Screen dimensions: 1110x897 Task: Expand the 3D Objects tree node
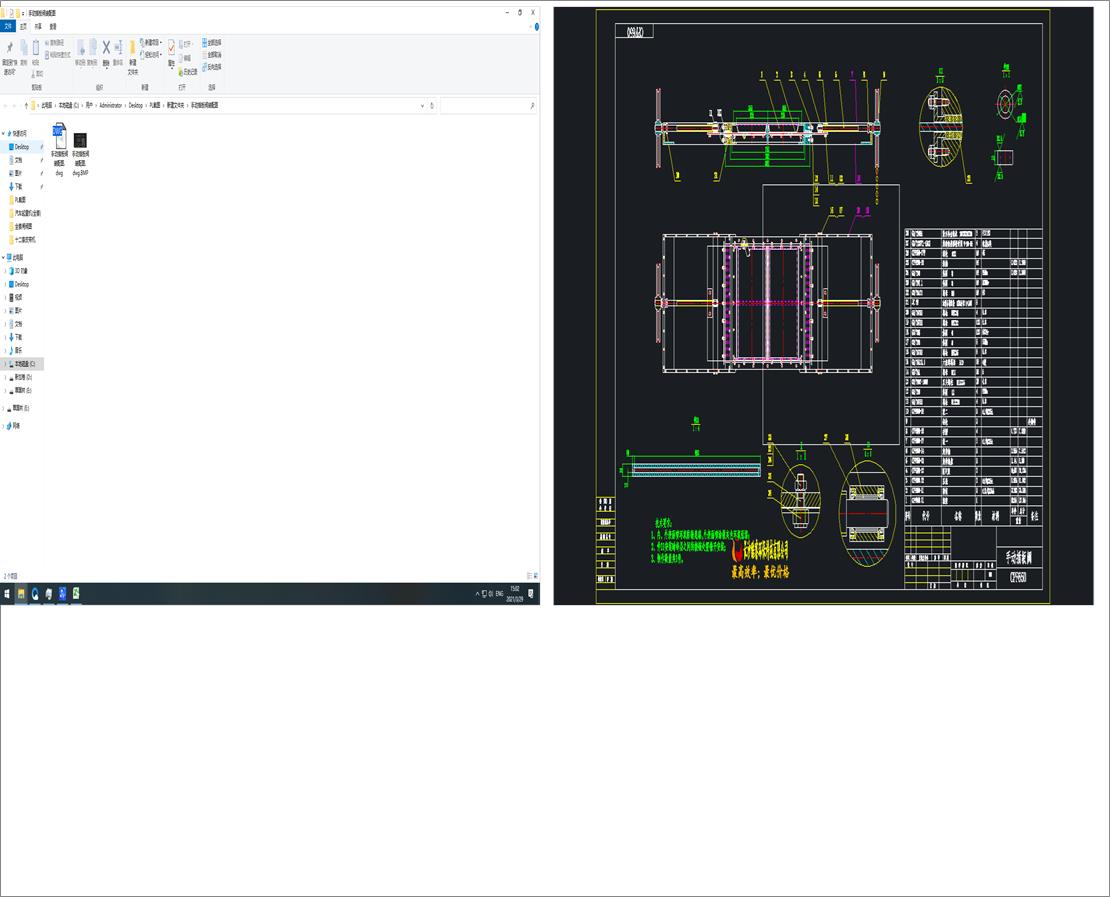point(5,271)
